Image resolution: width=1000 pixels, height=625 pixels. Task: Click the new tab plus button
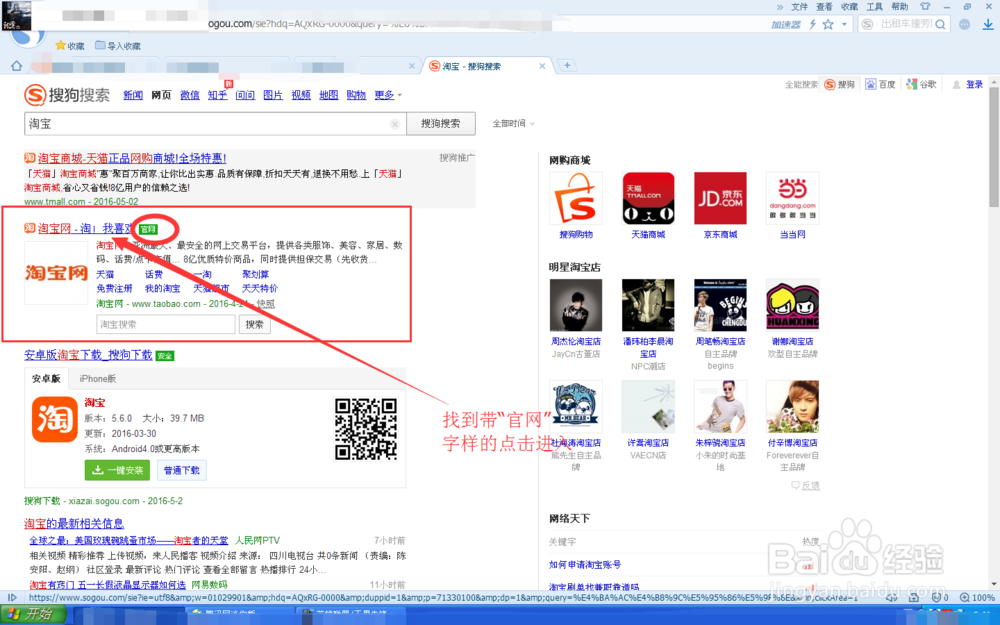click(567, 65)
